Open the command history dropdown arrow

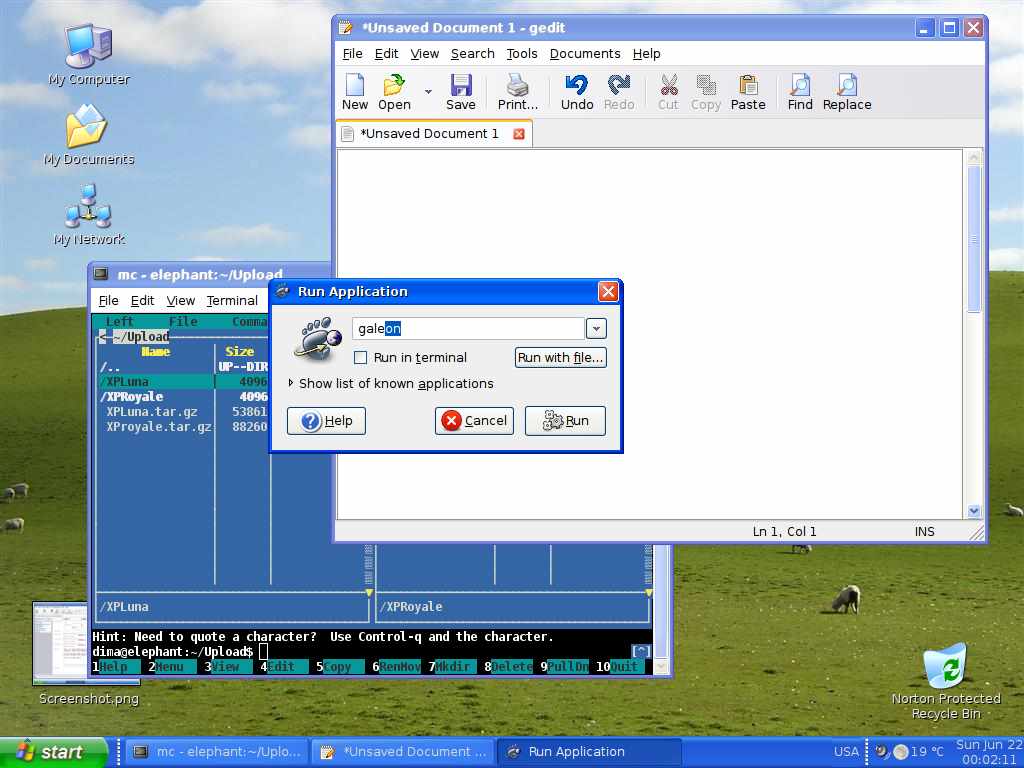596,328
